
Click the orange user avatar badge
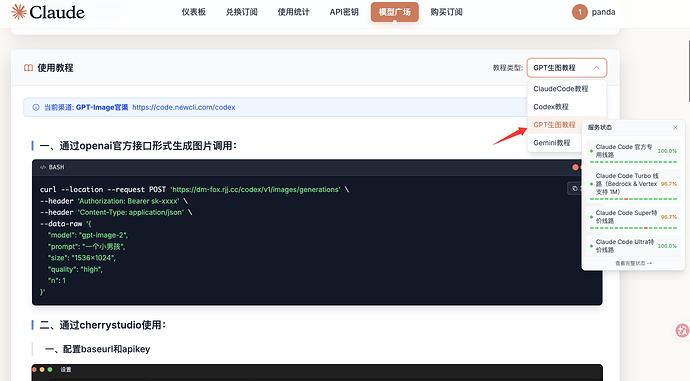coord(580,12)
